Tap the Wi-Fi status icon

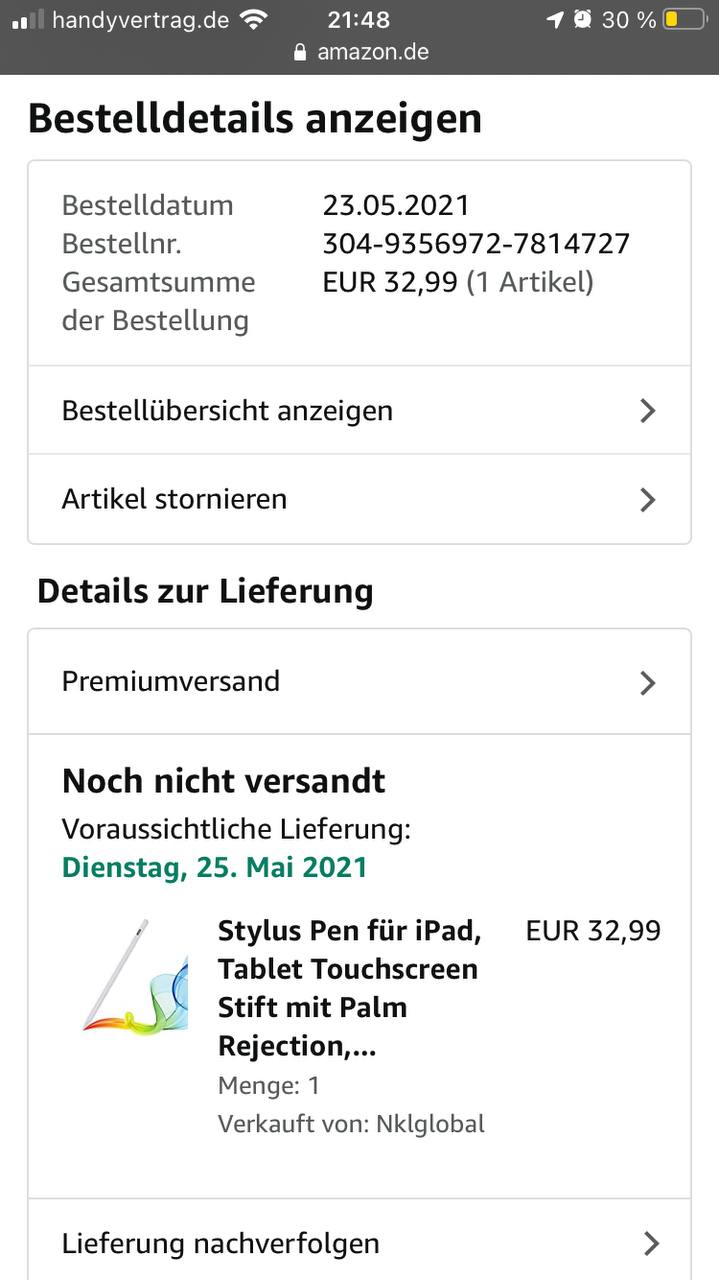click(255, 20)
